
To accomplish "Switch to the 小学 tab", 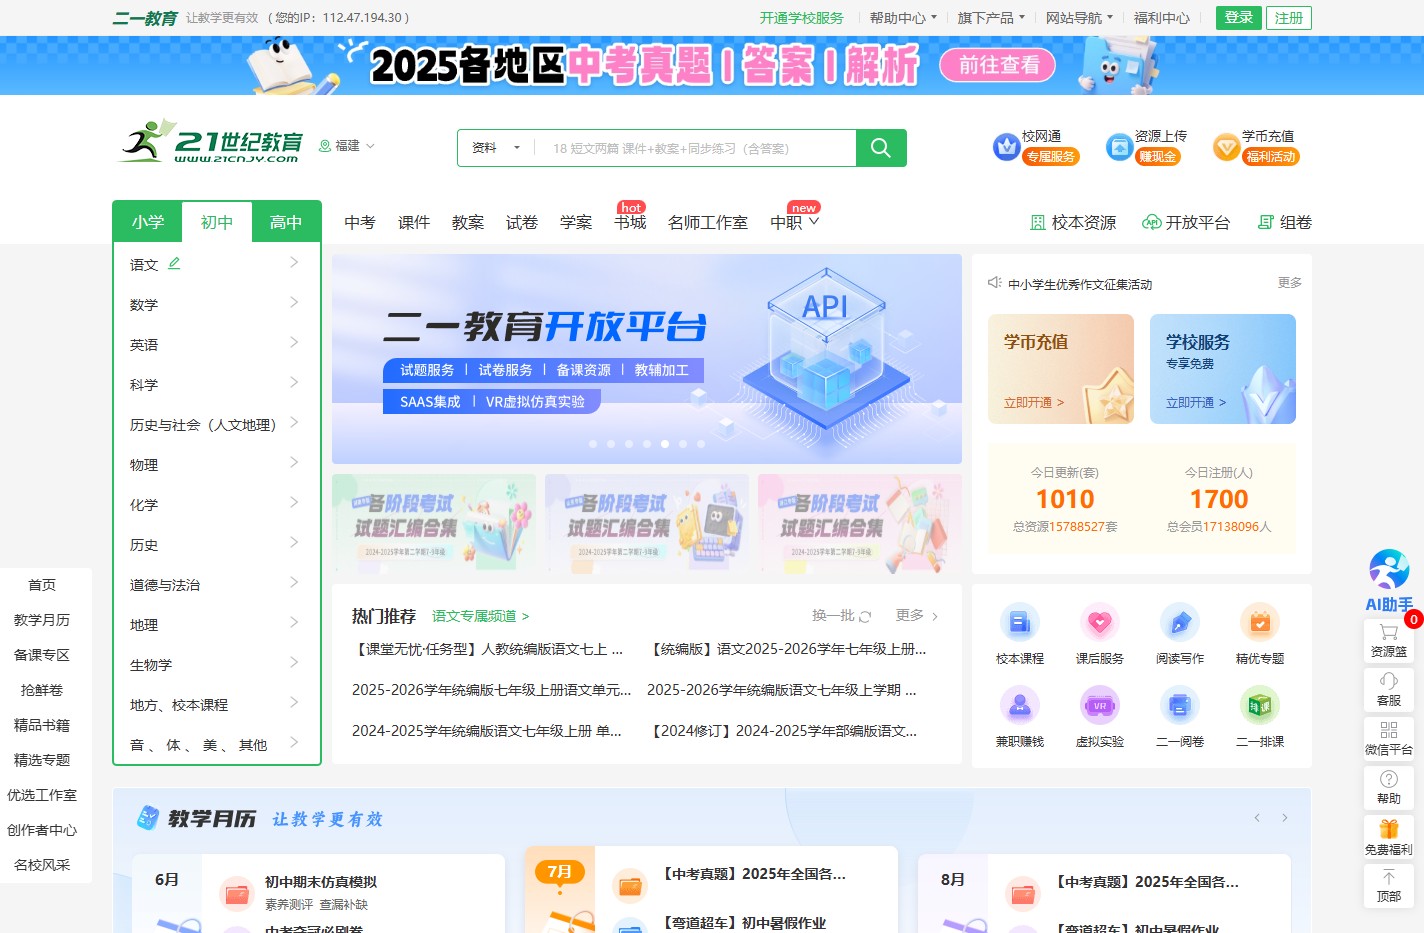I will (x=148, y=222).
